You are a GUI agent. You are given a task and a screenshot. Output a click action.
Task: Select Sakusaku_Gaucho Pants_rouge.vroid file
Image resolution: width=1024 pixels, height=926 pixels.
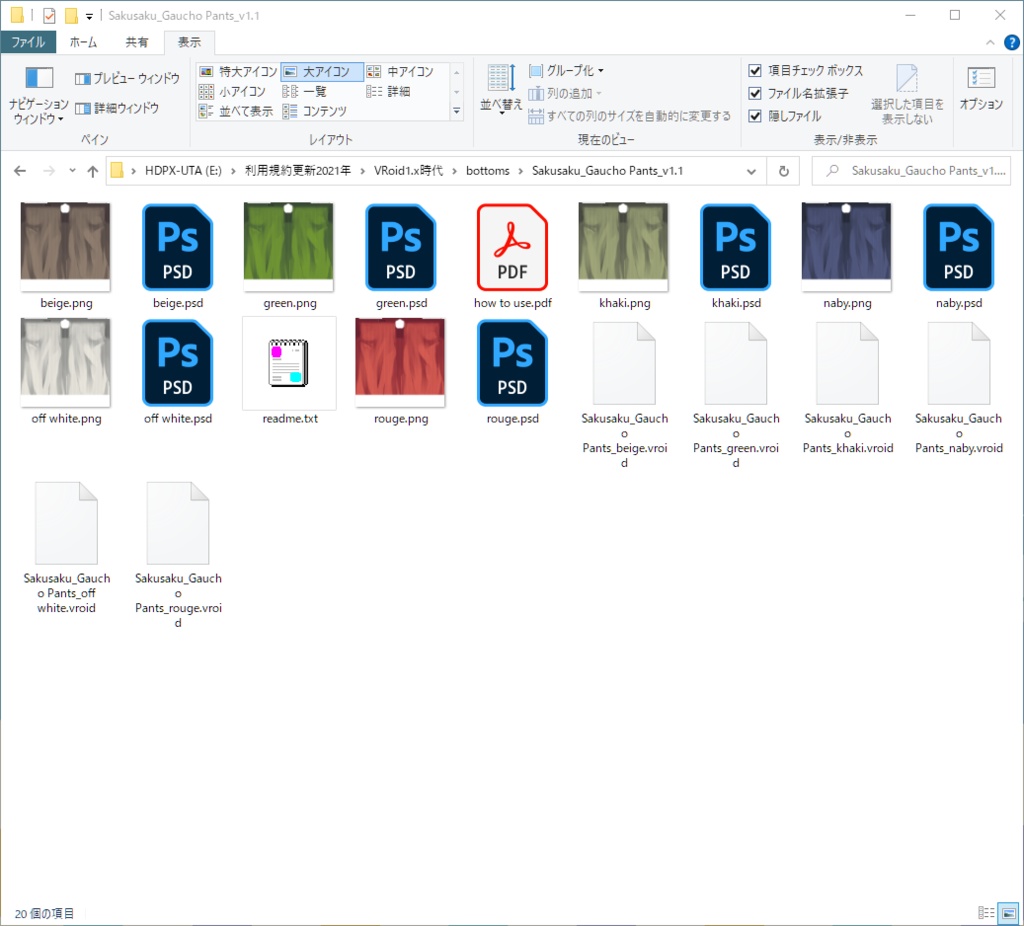[178, 554]
